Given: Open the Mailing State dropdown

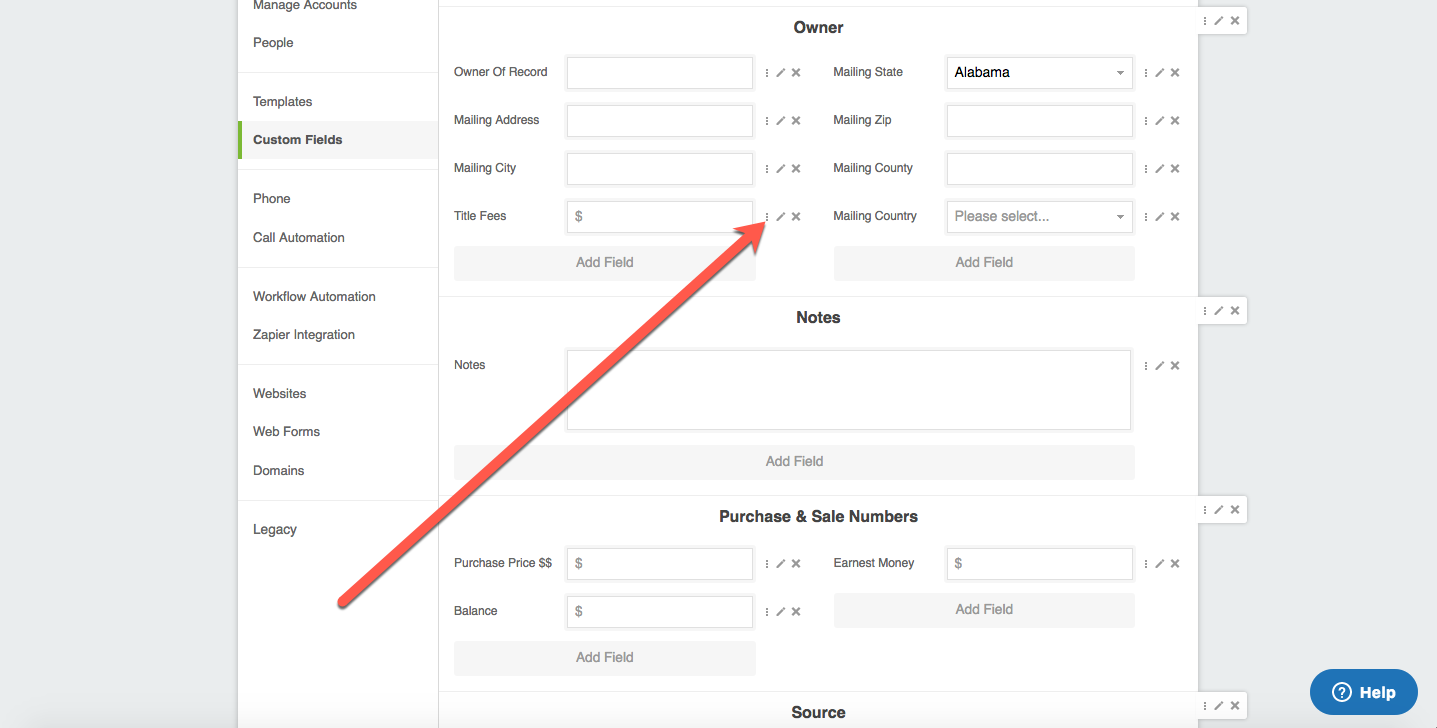Looking at the screenshot, I should tap(1039, 73).
